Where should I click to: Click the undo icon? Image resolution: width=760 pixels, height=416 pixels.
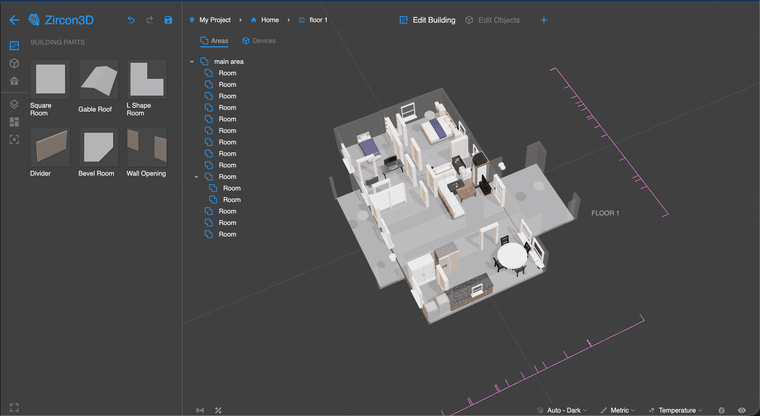[131, 20]
